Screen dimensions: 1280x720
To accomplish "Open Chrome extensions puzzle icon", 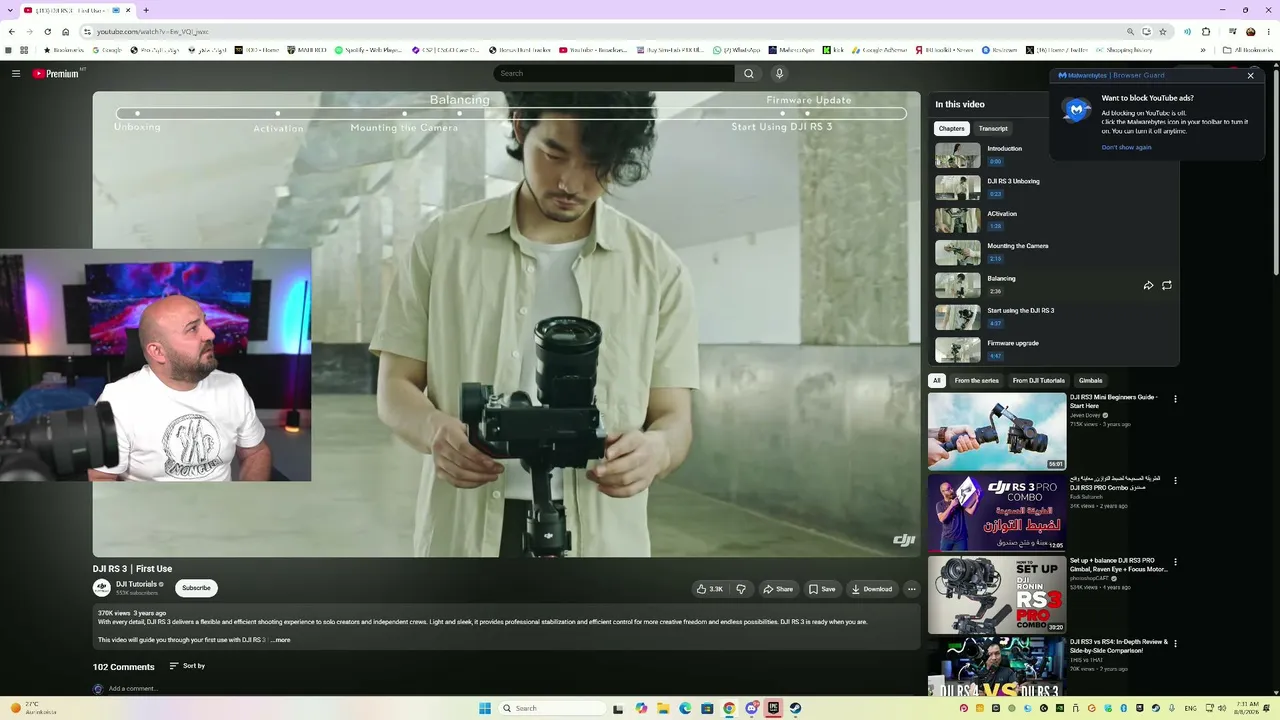I will [x=1206, y=32].
